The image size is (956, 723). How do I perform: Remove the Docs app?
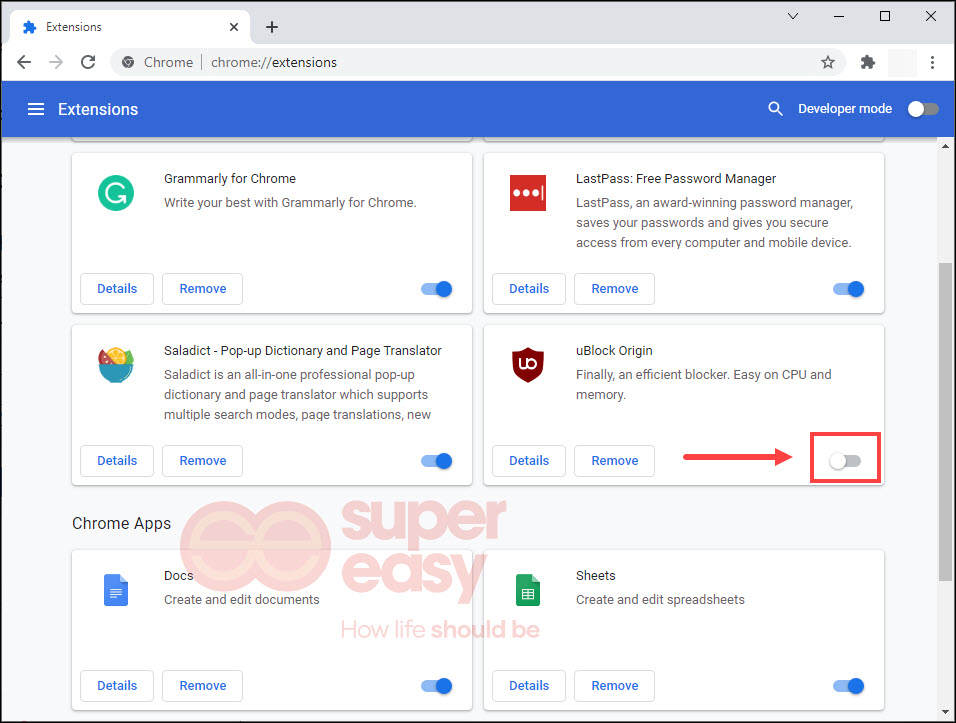click(202, 686)
